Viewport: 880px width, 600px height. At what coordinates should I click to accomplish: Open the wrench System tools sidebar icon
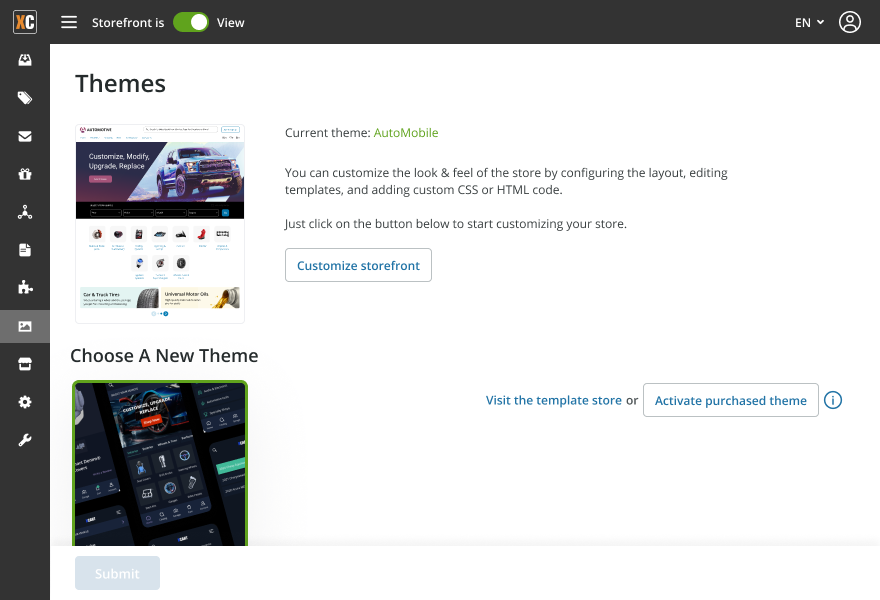(x=25, y=440)
